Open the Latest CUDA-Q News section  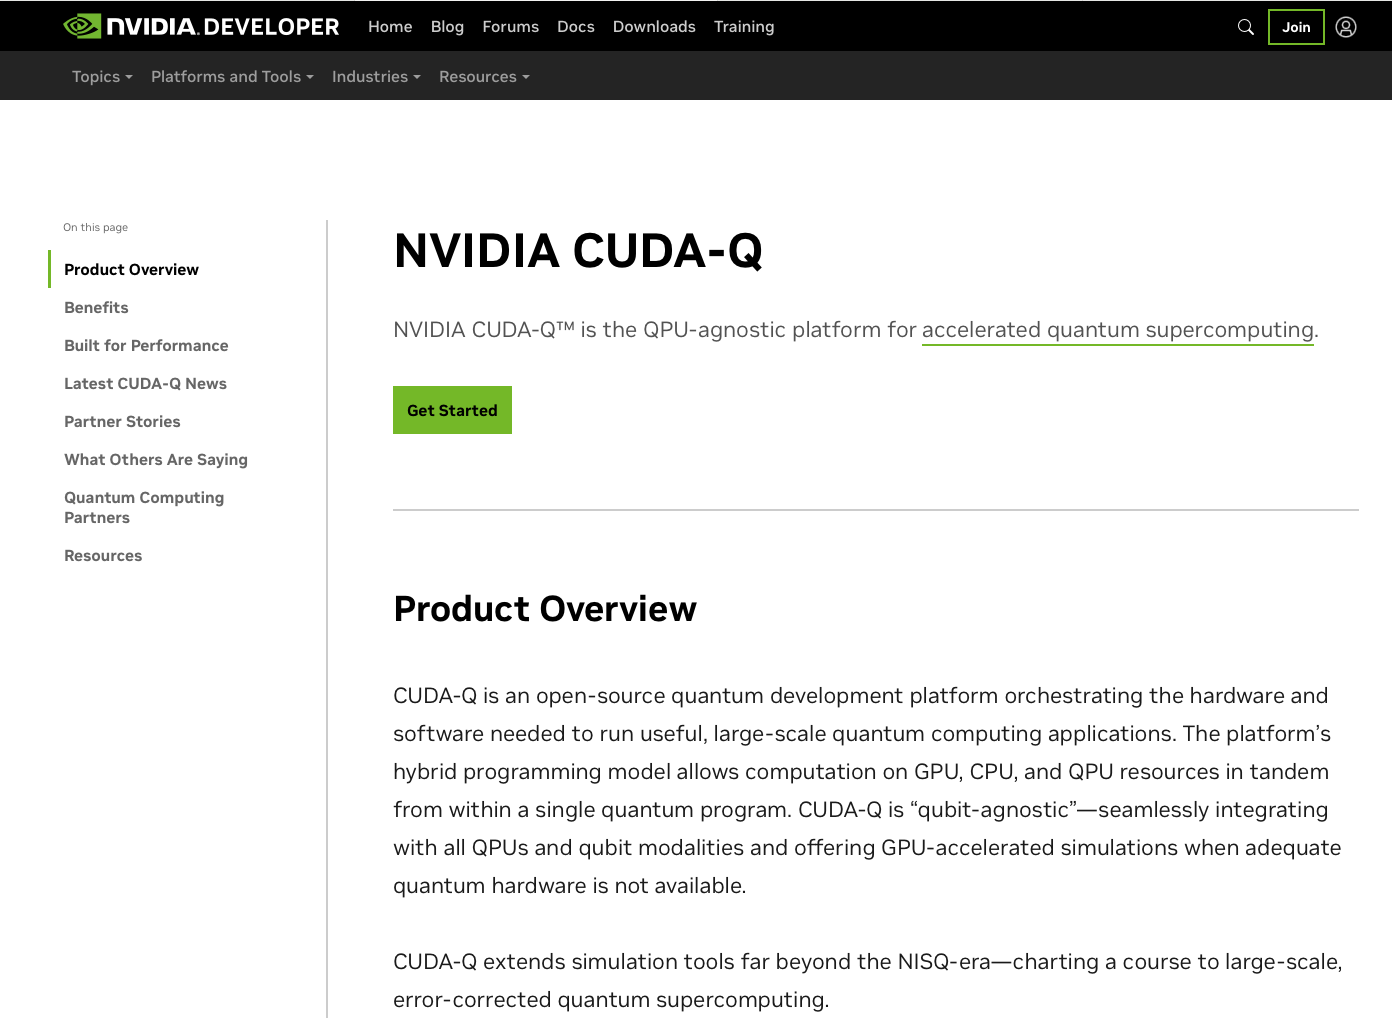[145, 383]
